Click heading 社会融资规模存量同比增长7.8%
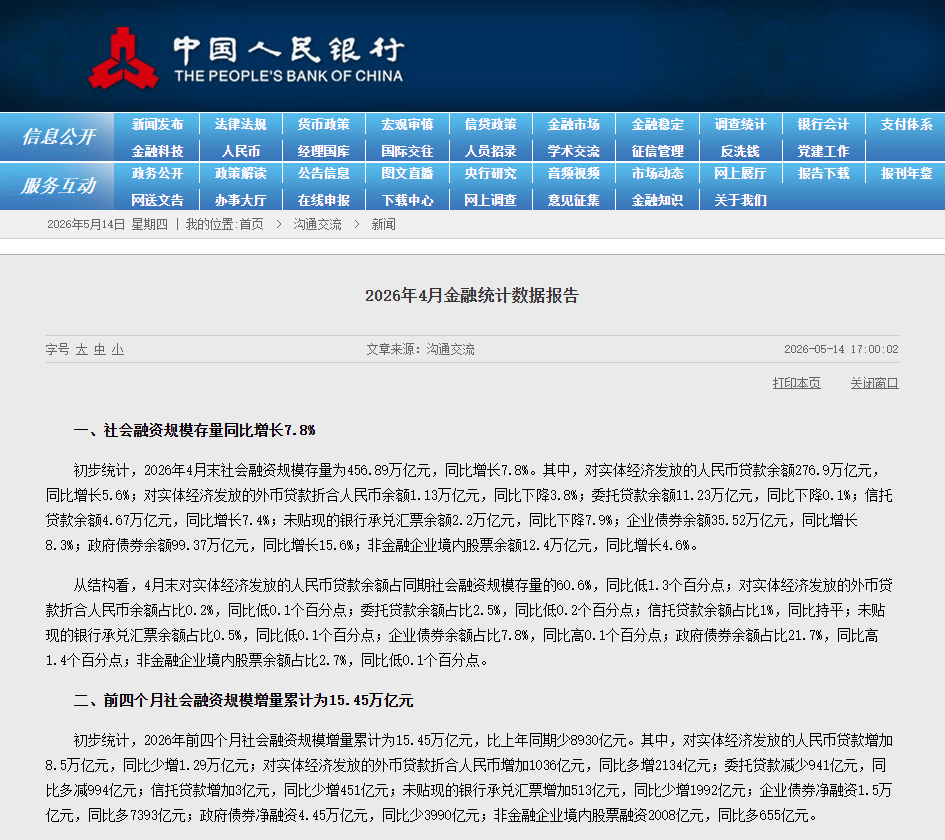Viewport: 945px width, 840px height. 195,430
